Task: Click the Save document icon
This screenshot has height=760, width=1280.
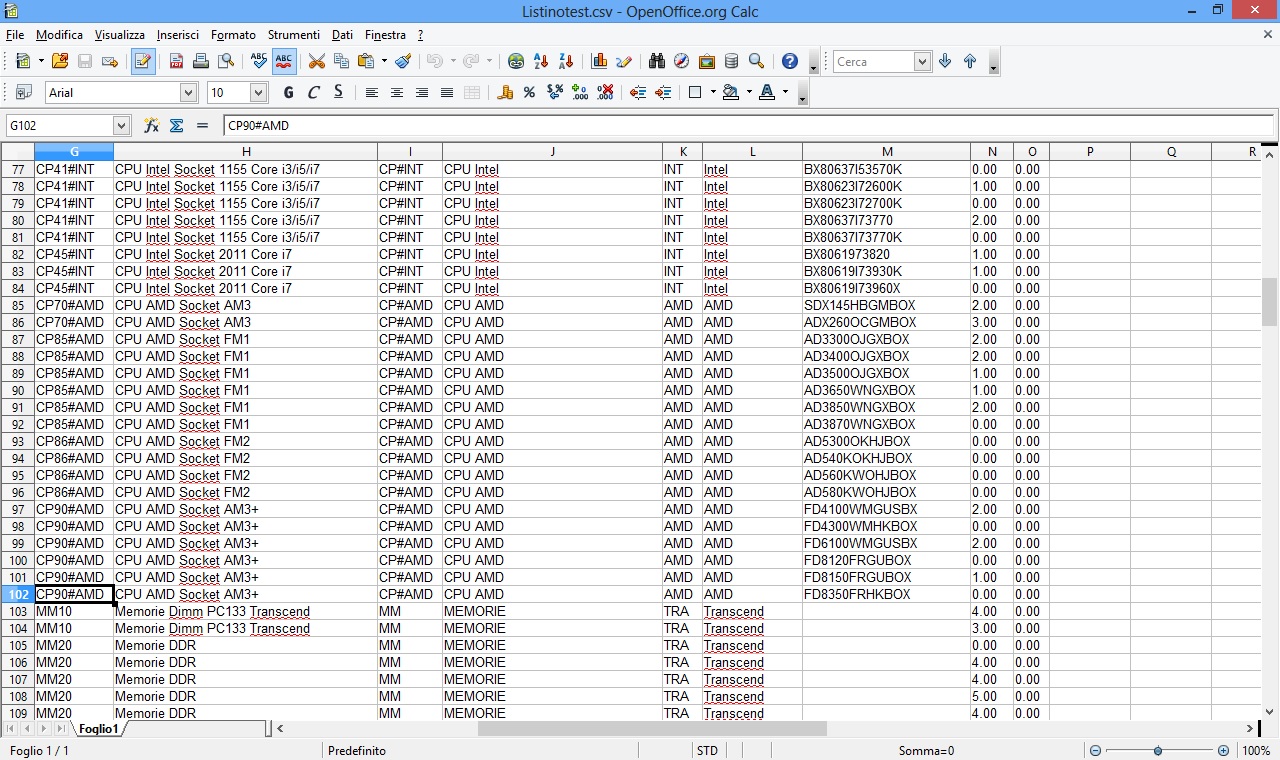Action: (x=85, y=61)
